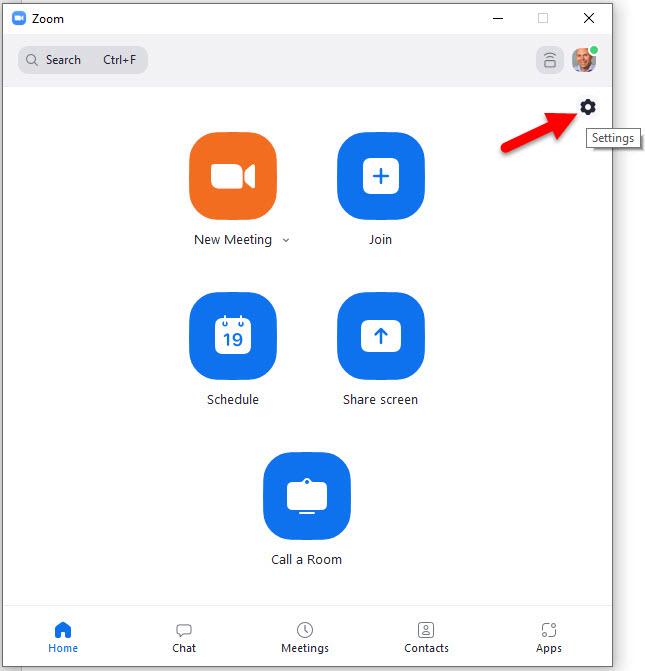The image size is (645, 671).
Task: Go to the Contacts tab
Action: point(426,637)
